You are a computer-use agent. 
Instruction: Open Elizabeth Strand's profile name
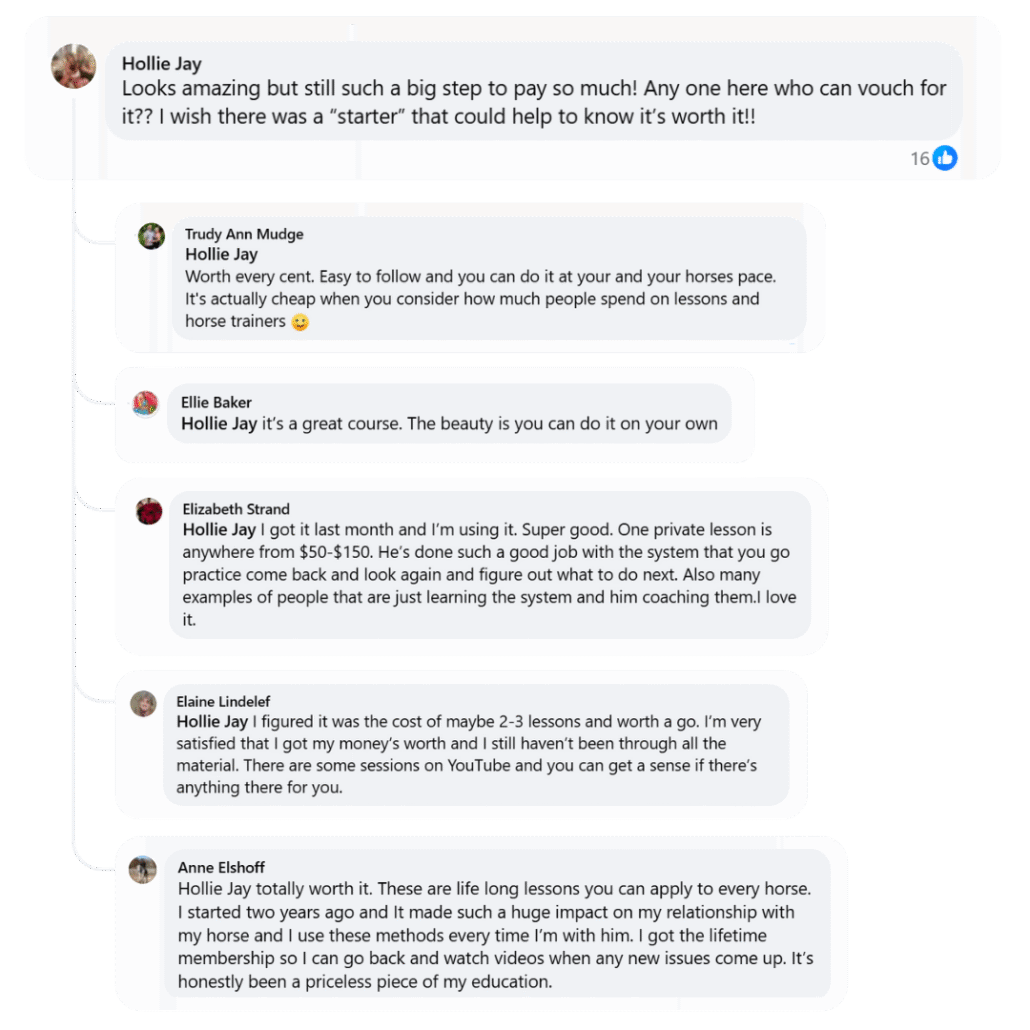(236, 509)
